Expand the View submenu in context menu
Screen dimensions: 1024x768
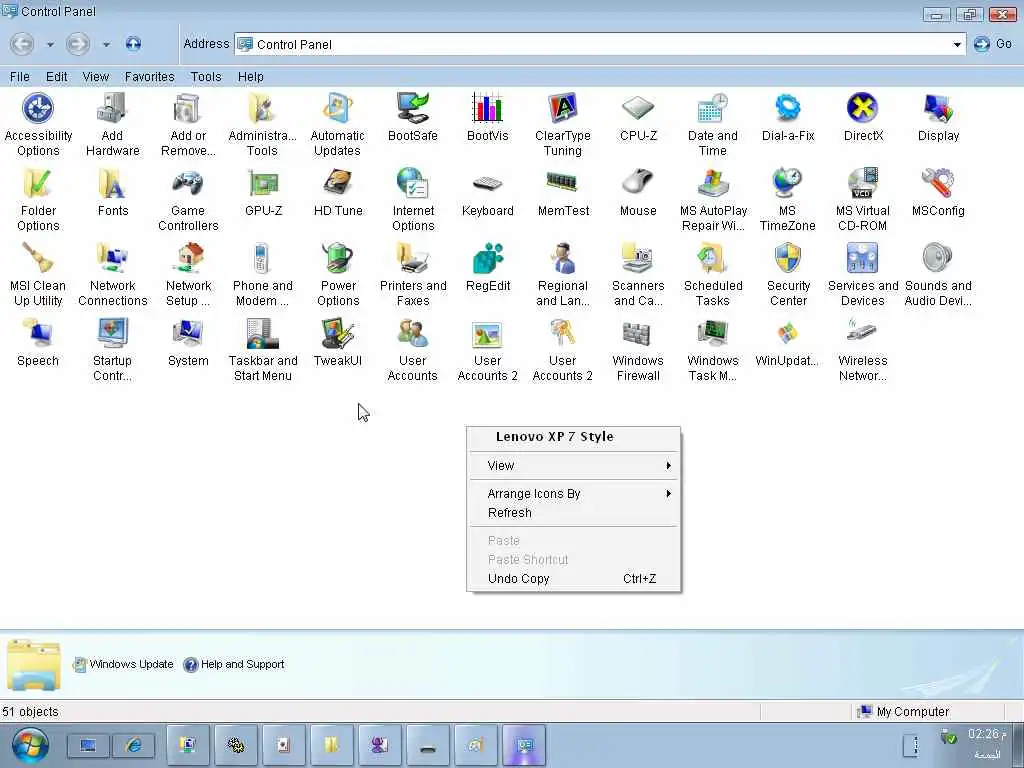[x=574, y=466]
